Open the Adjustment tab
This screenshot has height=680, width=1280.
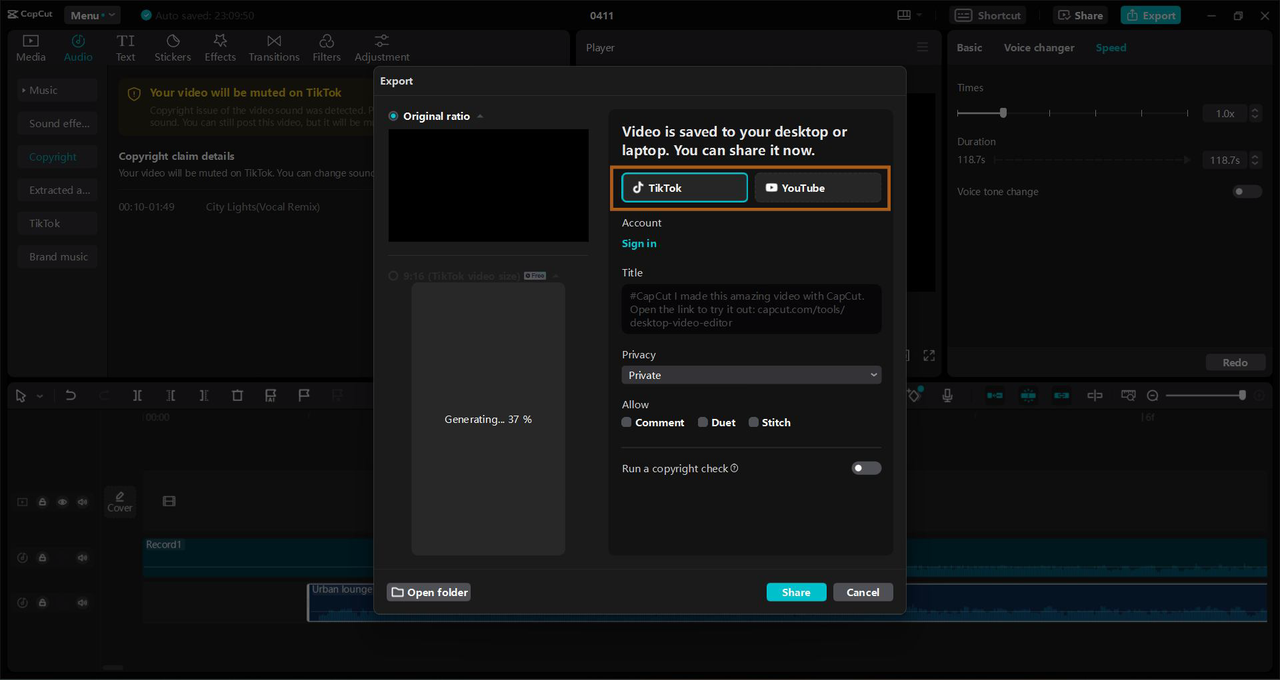click(x=382, y=48)
